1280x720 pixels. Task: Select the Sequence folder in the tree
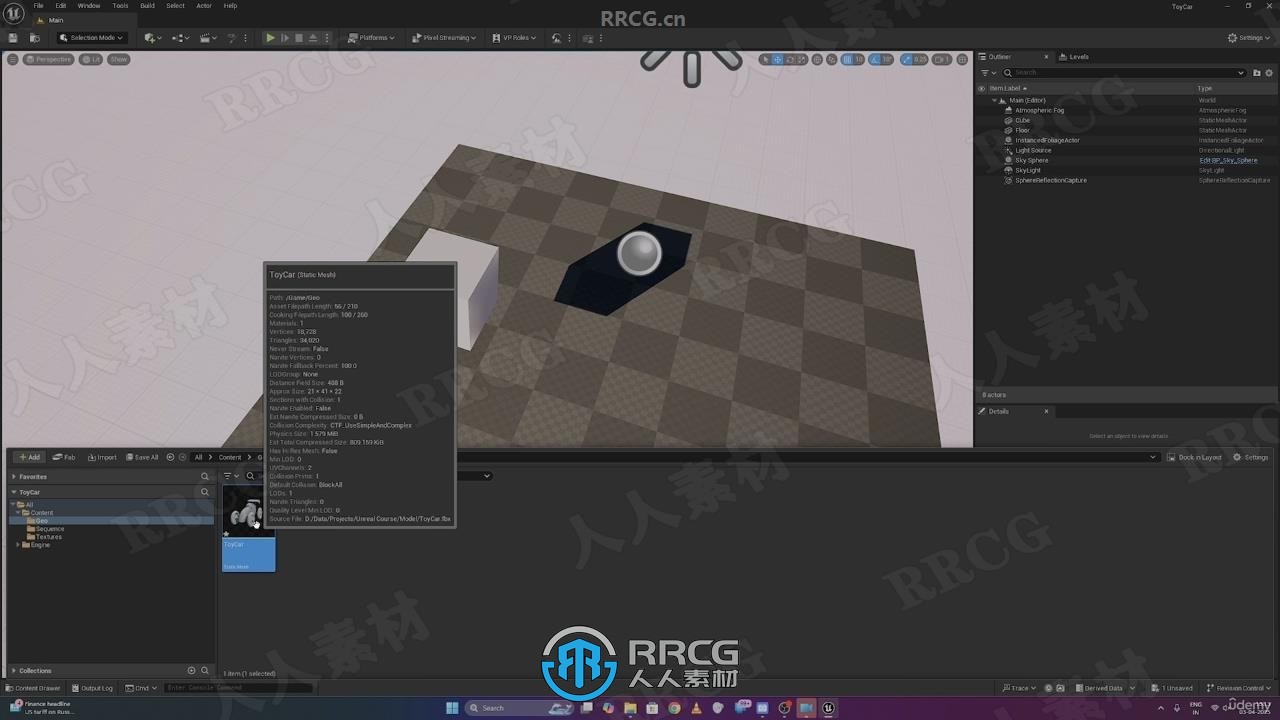pyautogui.click(x=49, y=529)
